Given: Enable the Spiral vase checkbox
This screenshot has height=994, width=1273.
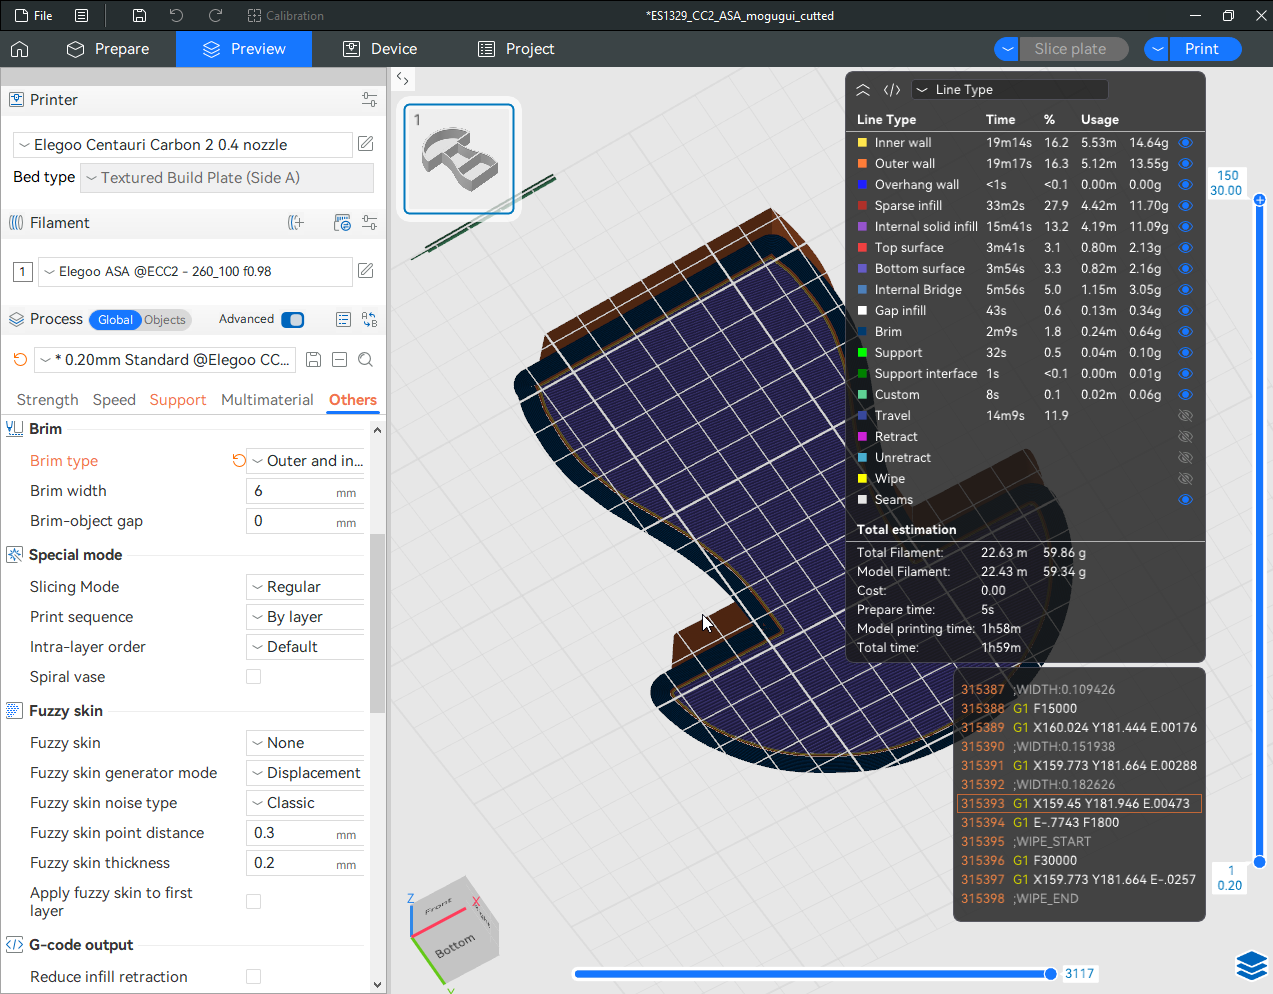Looking at the screenshot, I should pos(254,677).
